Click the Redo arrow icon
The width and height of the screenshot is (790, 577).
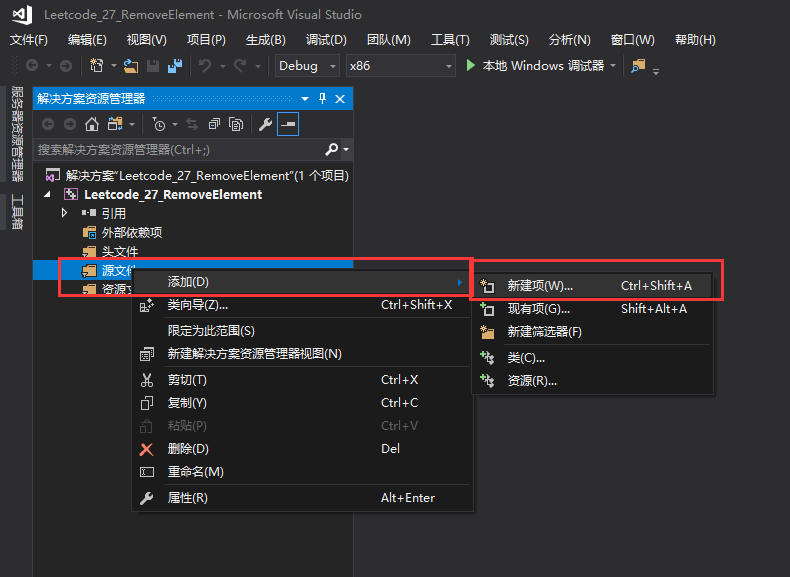coord(240,66)
